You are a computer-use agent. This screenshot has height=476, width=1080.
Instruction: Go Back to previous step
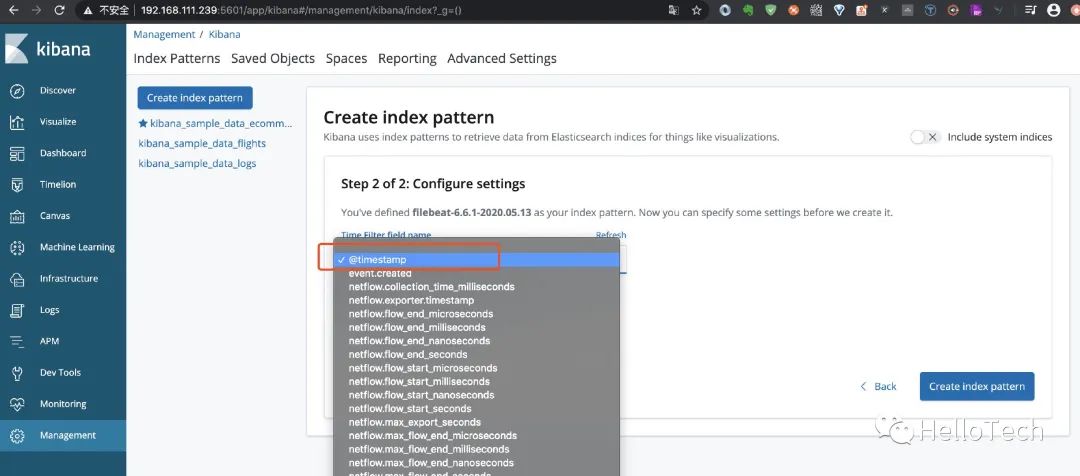point(878,386)
